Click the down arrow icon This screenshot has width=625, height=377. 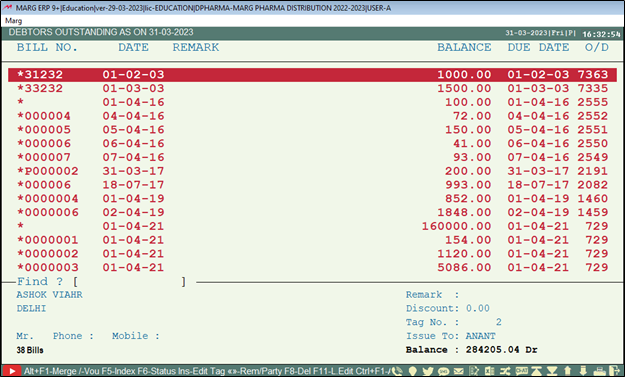point(583,371)
